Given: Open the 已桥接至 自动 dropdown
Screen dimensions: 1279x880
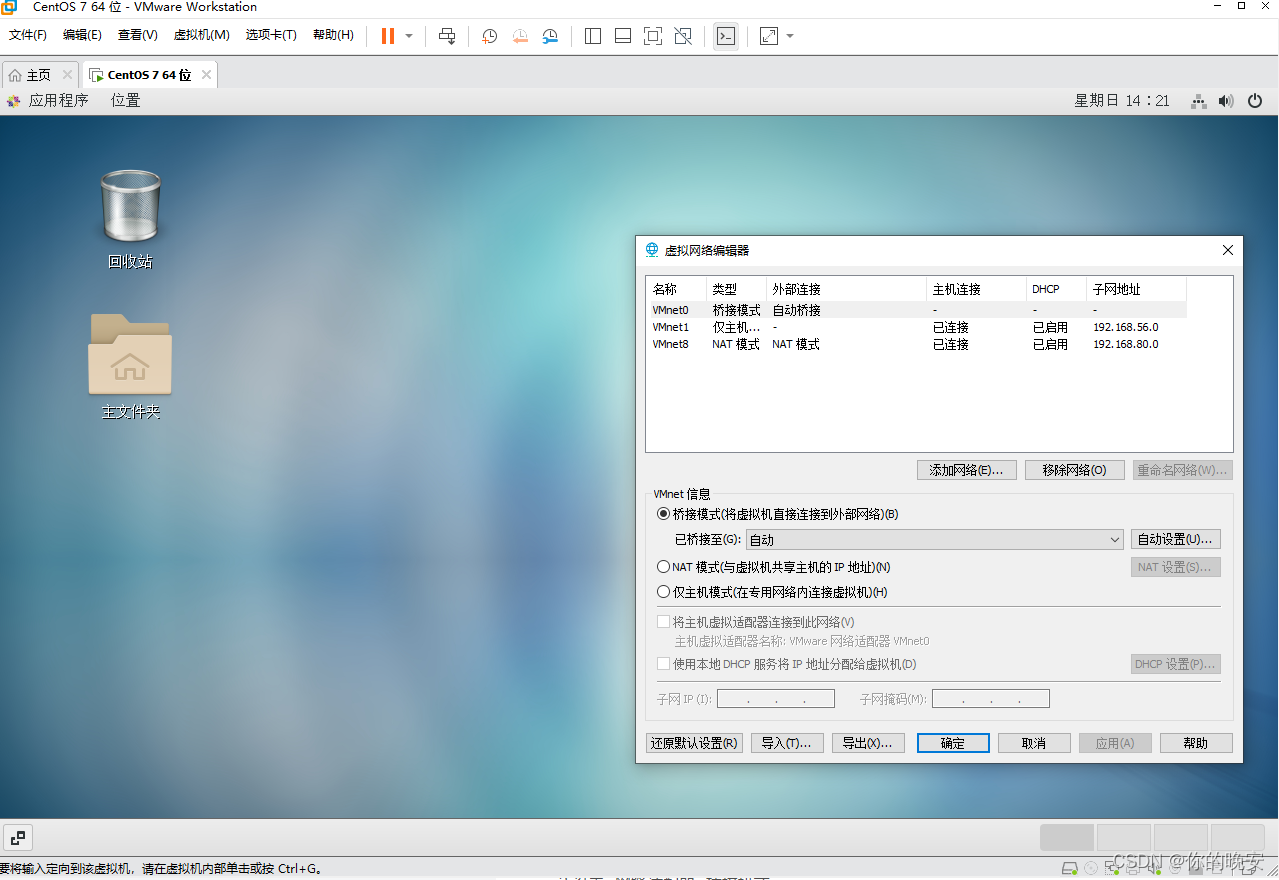Looking at the screenshot, I should click(935, 540).
